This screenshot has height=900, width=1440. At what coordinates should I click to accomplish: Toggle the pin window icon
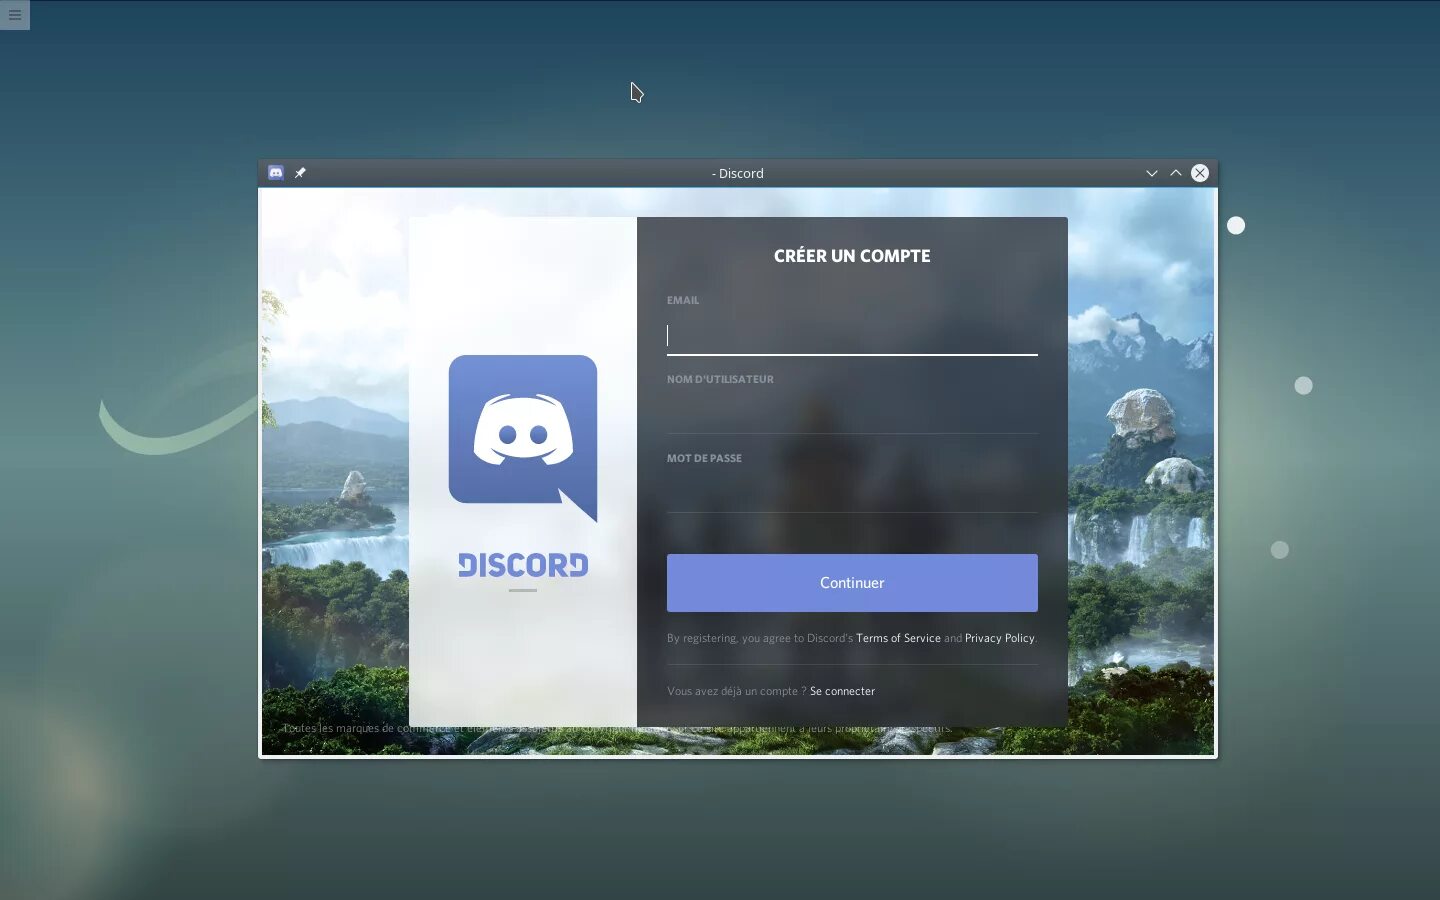click(300, 173)
